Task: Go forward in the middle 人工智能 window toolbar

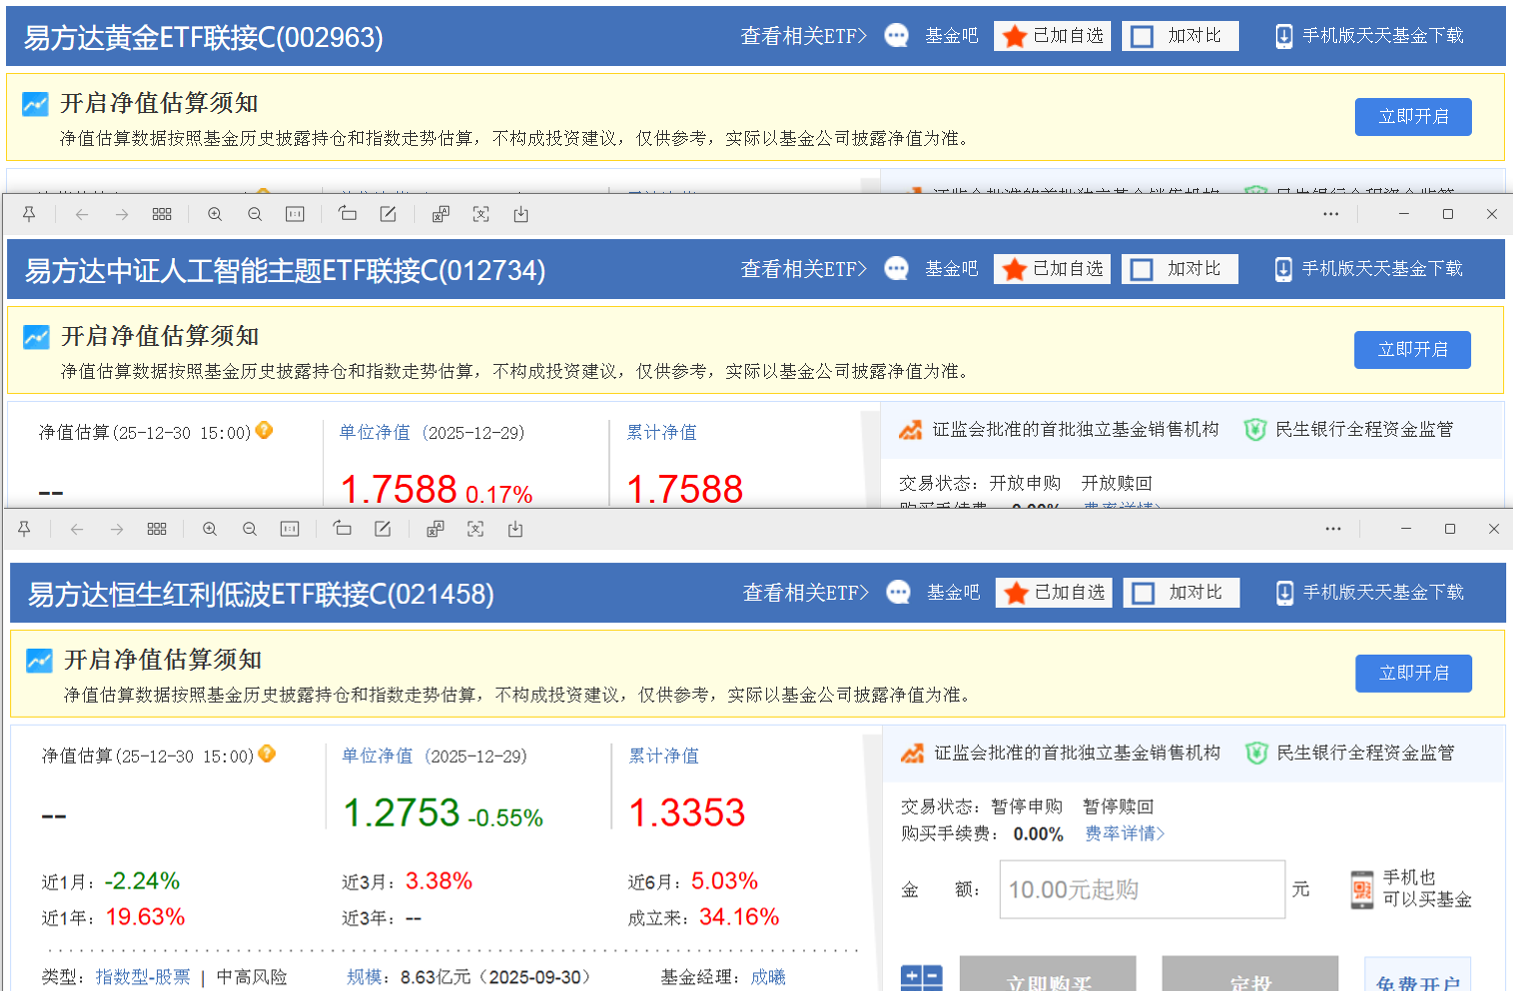Action: (x=122, y=214)
